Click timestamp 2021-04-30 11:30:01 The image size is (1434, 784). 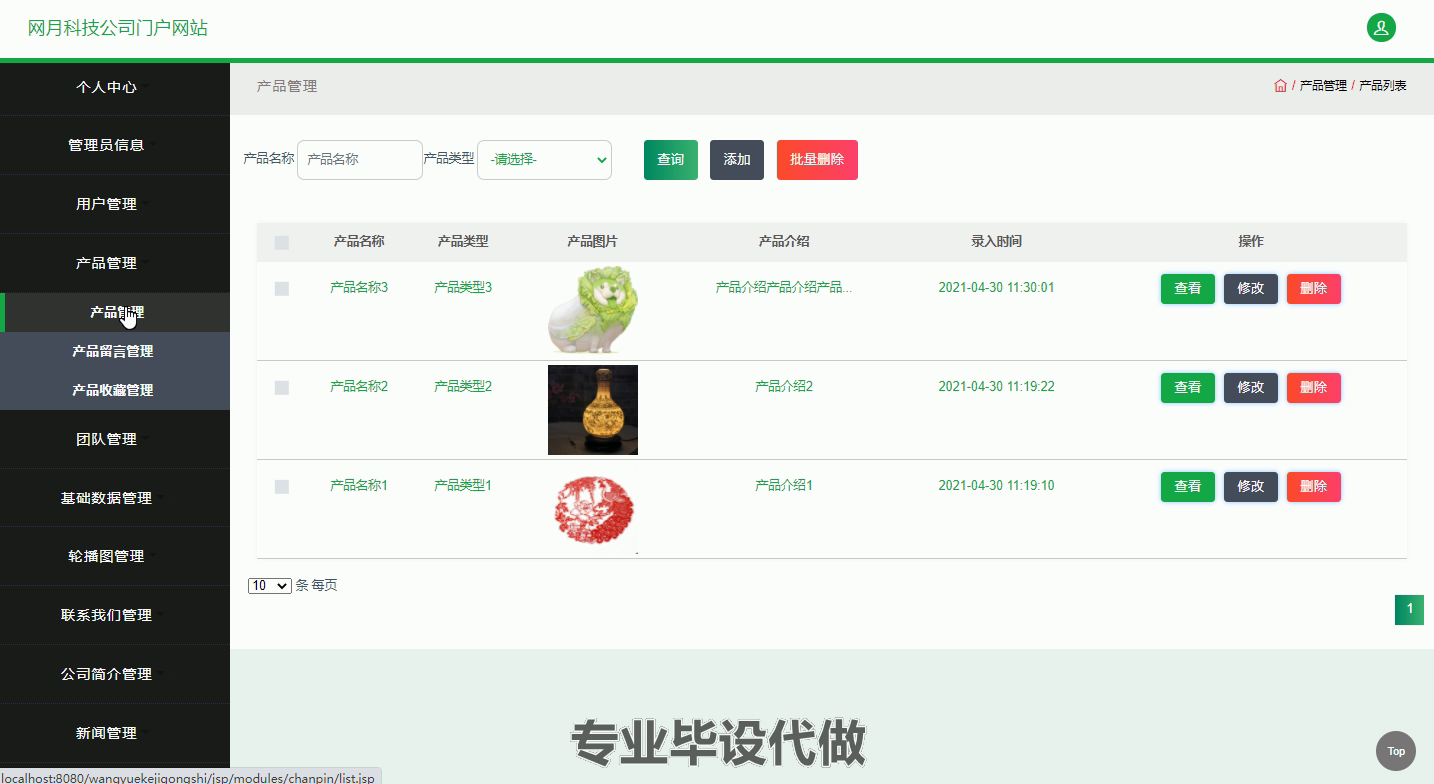[x=996, y=288]
